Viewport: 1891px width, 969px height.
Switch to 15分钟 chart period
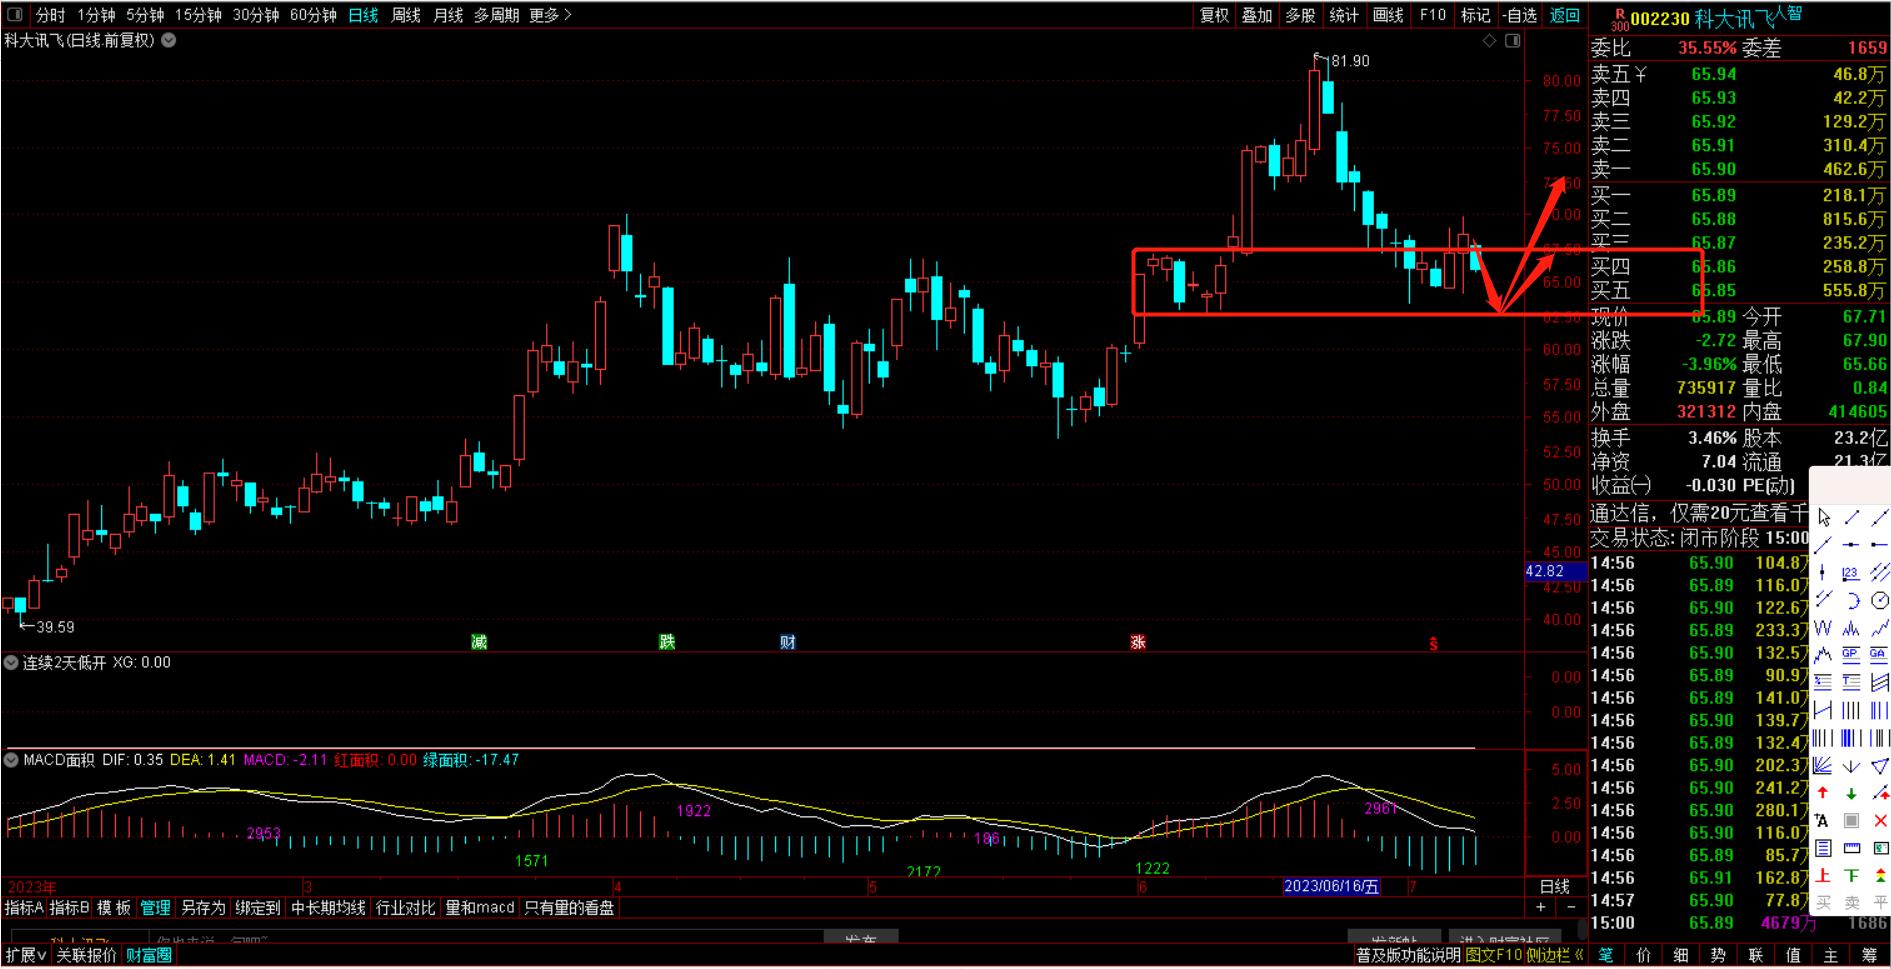tap(198, 15)
